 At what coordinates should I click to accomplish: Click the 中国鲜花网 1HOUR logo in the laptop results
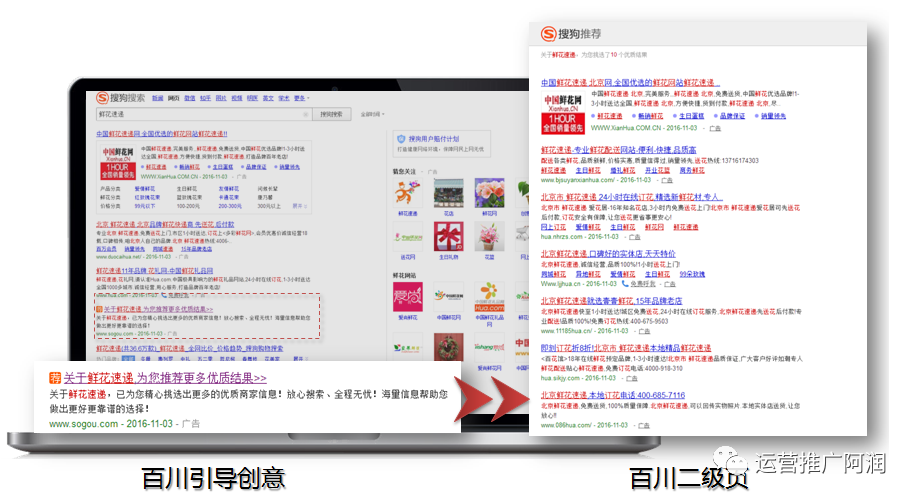[x=118, y=162]
